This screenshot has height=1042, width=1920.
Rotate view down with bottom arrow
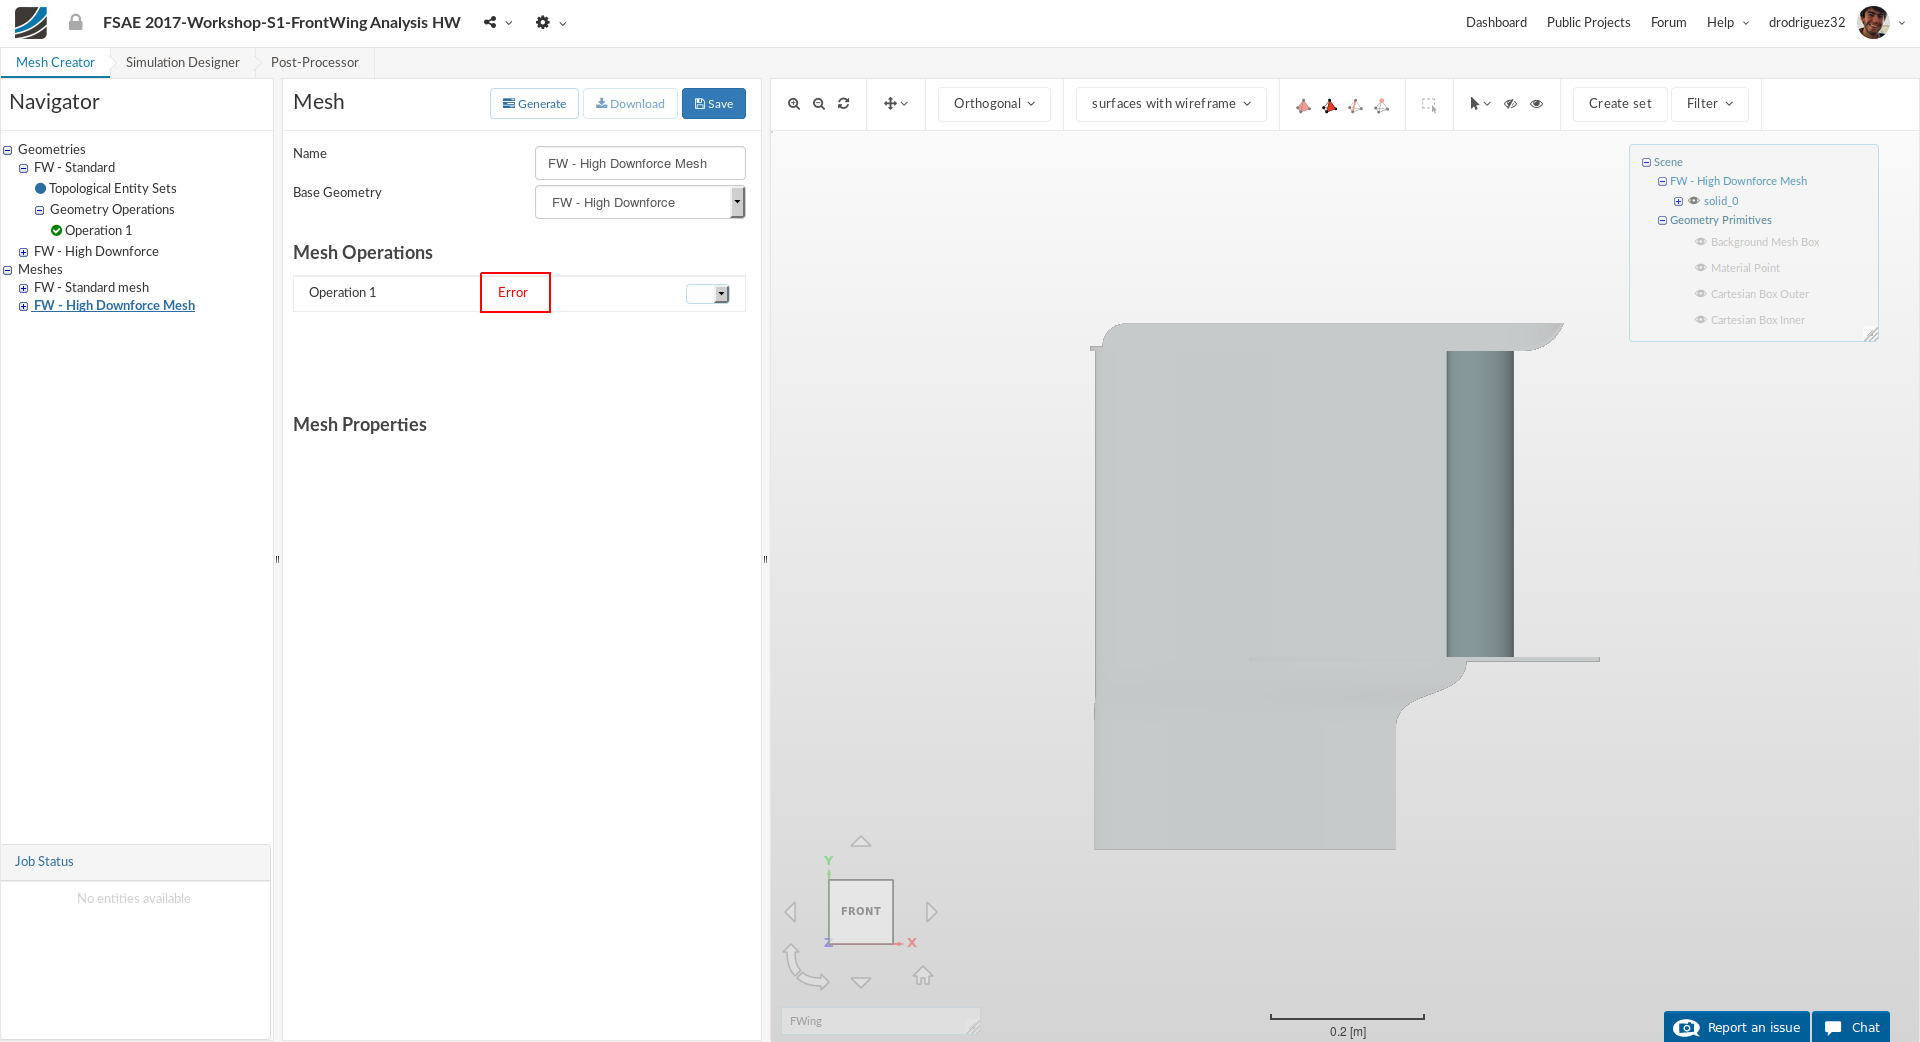tap(861, 982)
